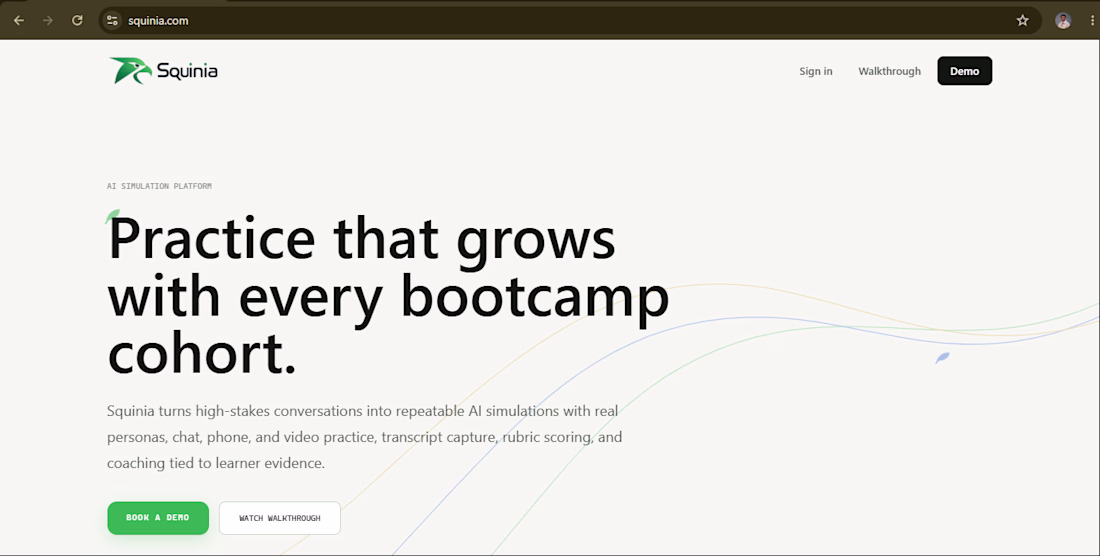The height and width of the screenshot is (556, 1100).
Task: Click the browser forward arrow
Action: (48, 20)
